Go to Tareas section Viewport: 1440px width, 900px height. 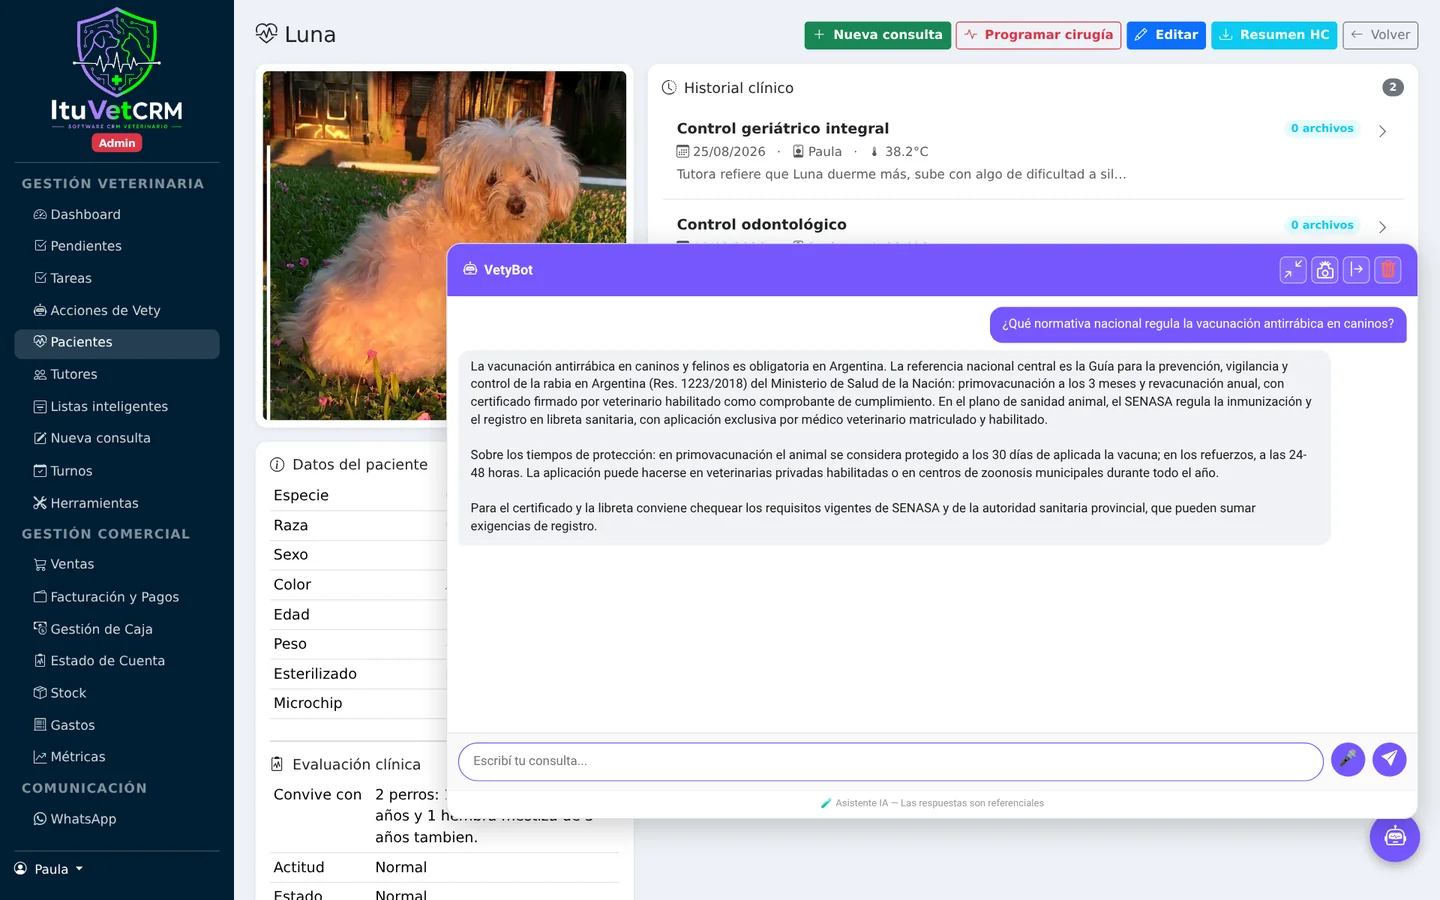[117, 278]
